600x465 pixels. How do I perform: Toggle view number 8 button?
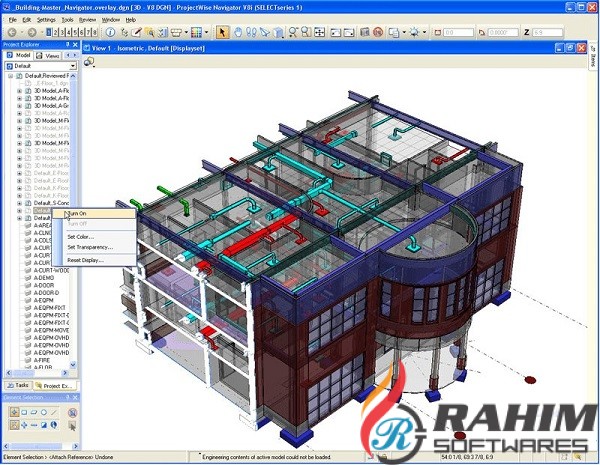coord(95,32)
